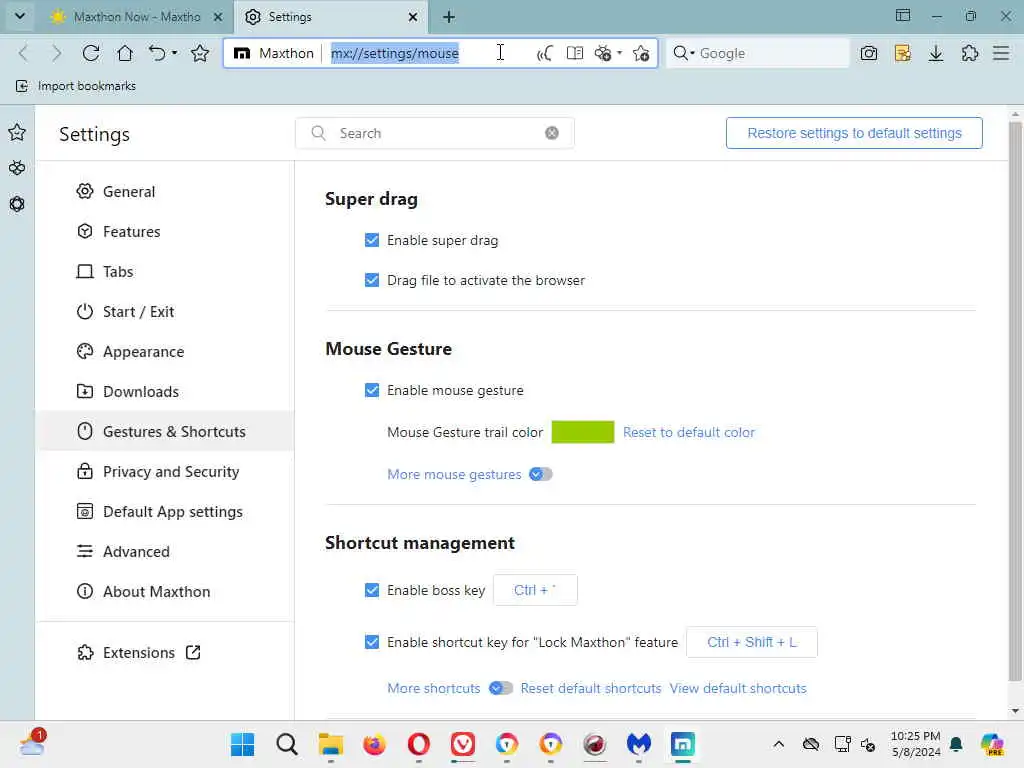The width and height of the screenshot is (1024, 768).
Task: Edit the boss key Ctrl + ` shortcut field
Action: pos(535,590)
